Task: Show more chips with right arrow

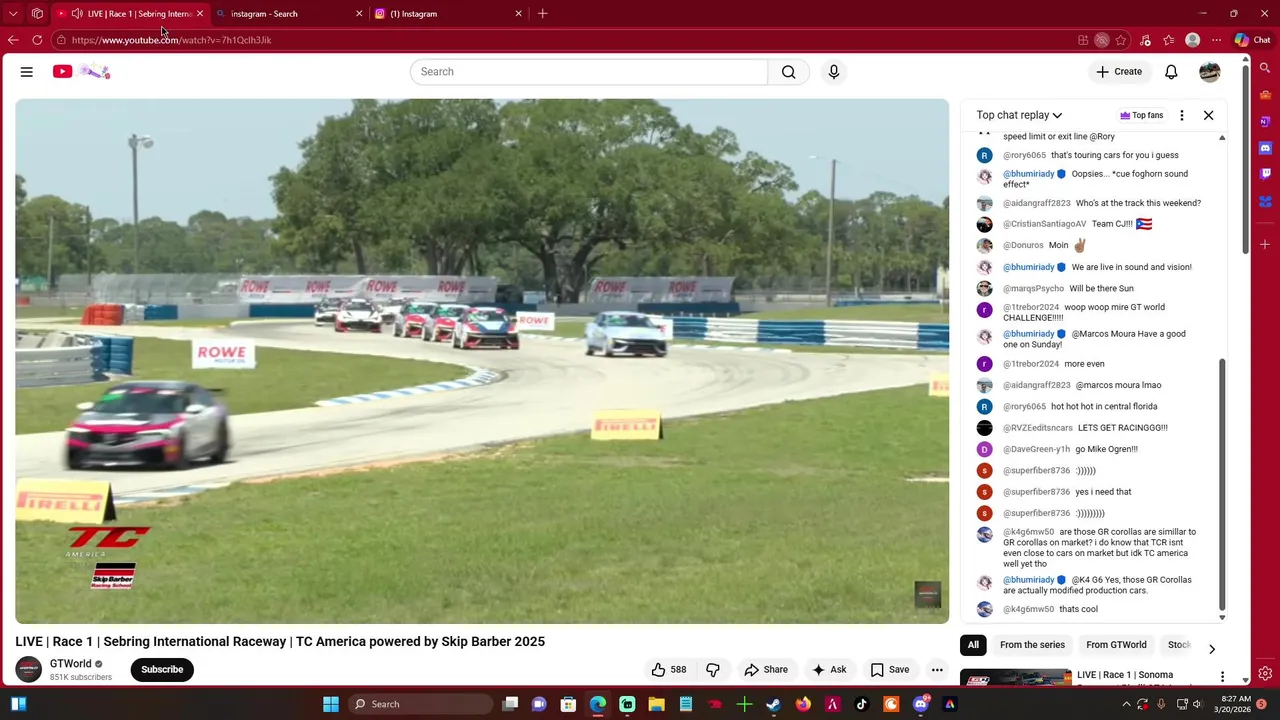Action: (x=1212, y=648)
